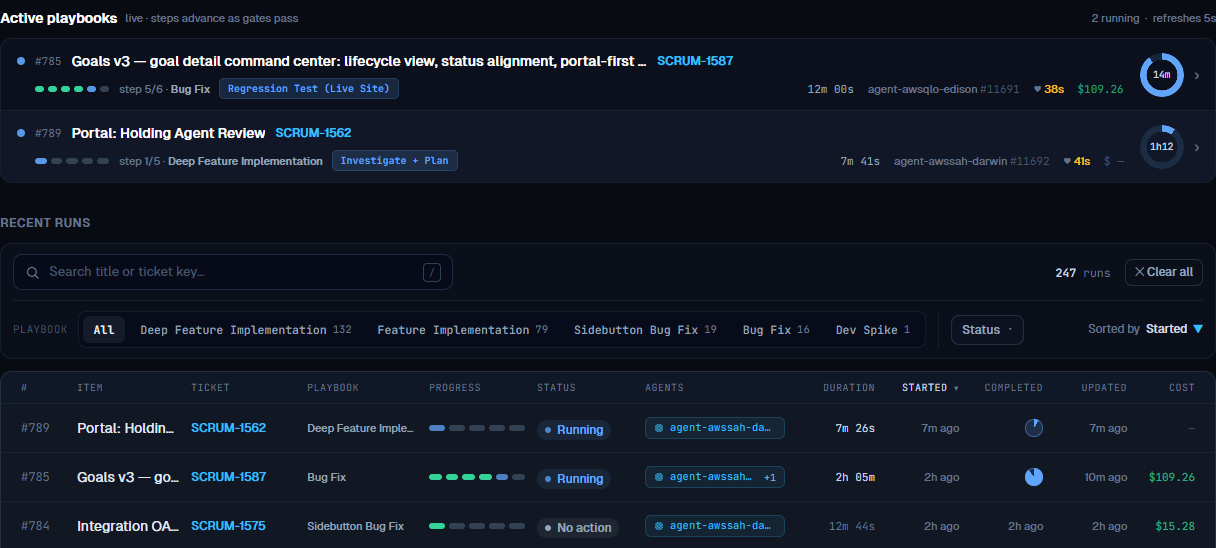
Task: Click the Regression Test (Live Site) badge
Action: click(x=309, y=89)
